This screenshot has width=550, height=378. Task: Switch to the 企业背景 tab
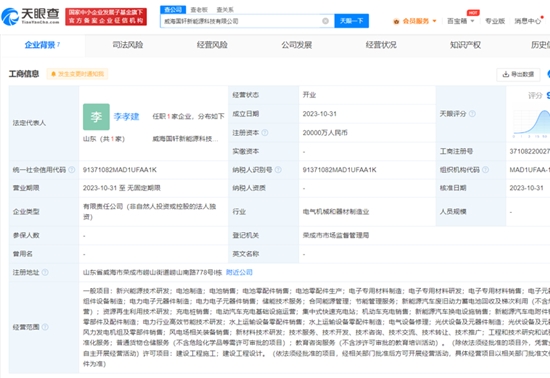tap(42, 45)
